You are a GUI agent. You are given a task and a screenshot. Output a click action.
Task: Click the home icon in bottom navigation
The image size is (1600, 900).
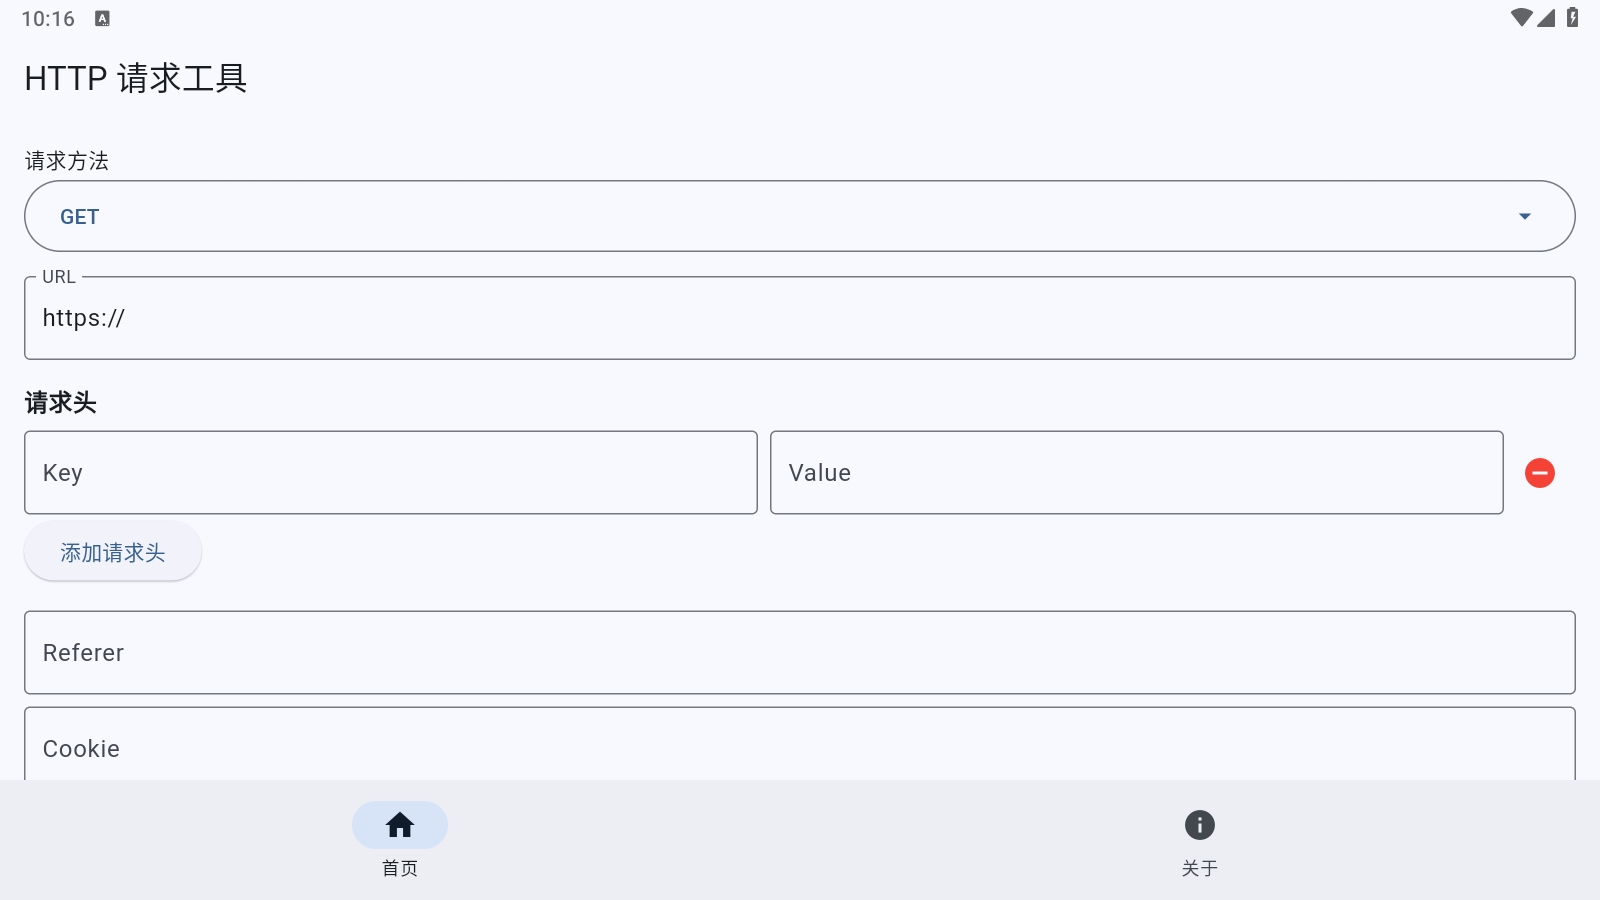pyautogui.click(x=400, y=825)
